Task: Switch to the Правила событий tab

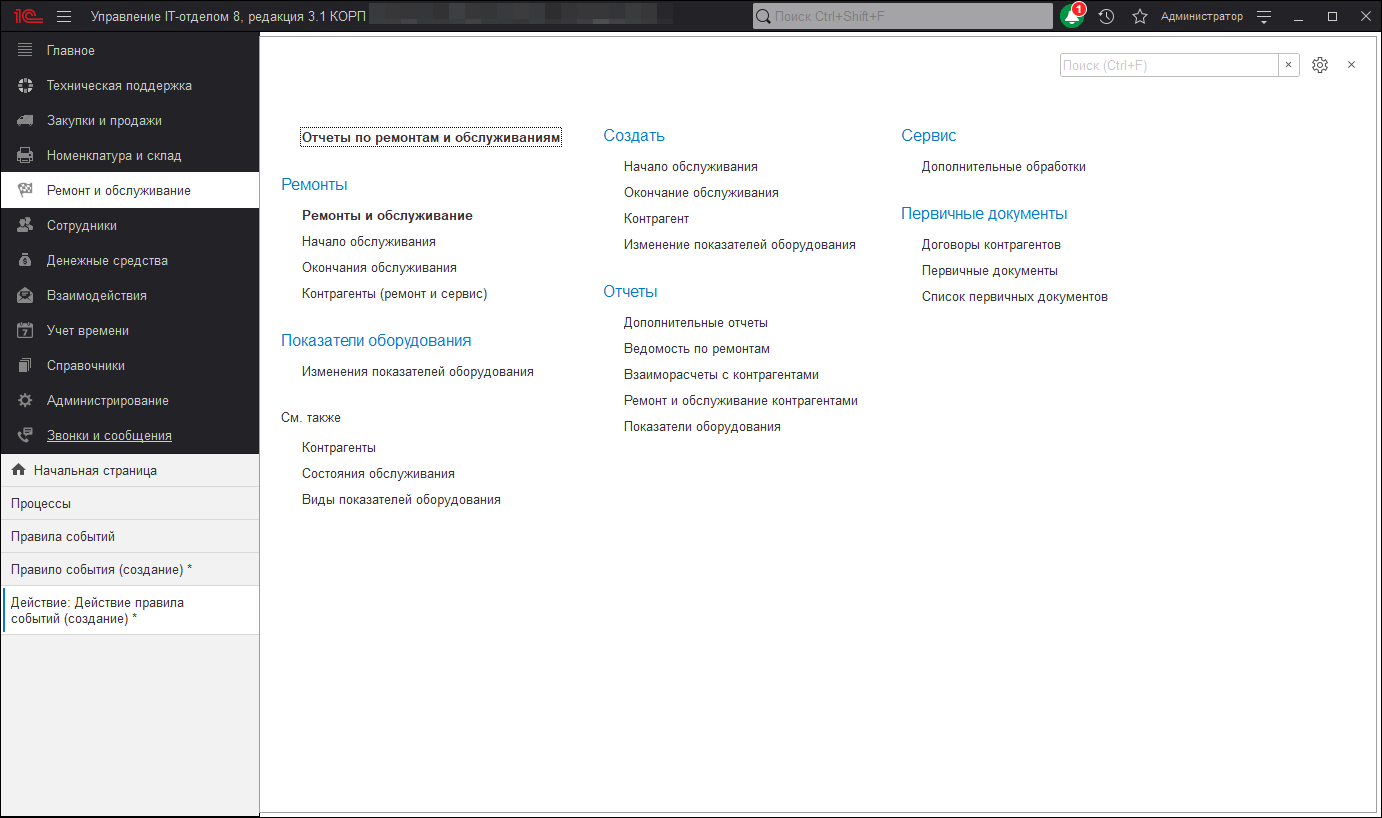Action: [x=63, y=536]
